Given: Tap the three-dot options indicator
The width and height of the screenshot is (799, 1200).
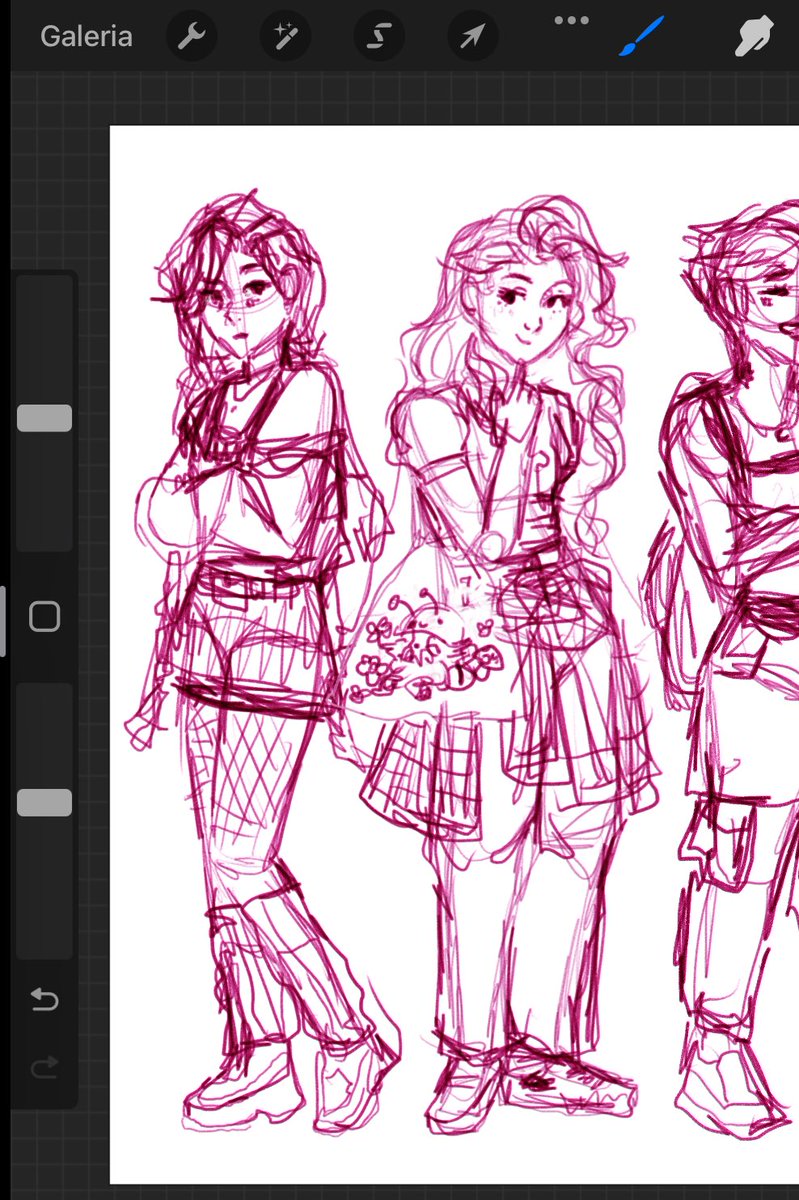Looking at the screenshot, I should [572, 20].
